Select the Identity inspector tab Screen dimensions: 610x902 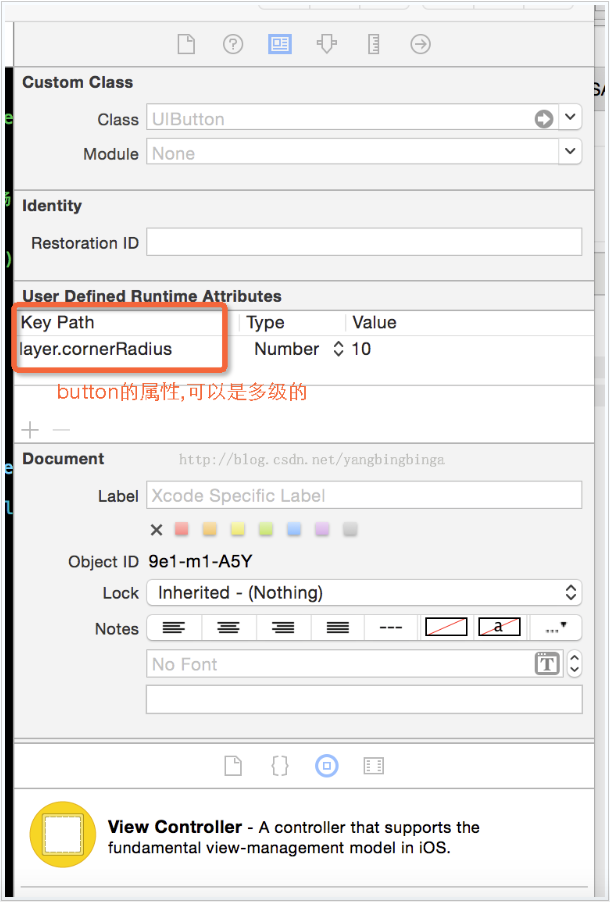pyautogui.click(x=280, y=44)
